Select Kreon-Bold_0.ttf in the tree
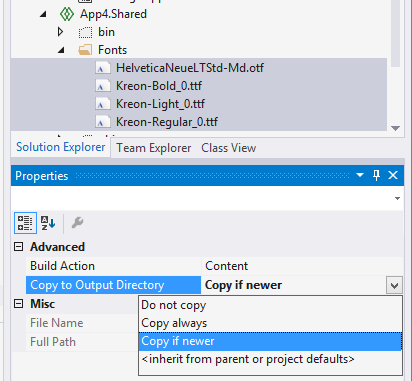412x381 pixels. 159,86
